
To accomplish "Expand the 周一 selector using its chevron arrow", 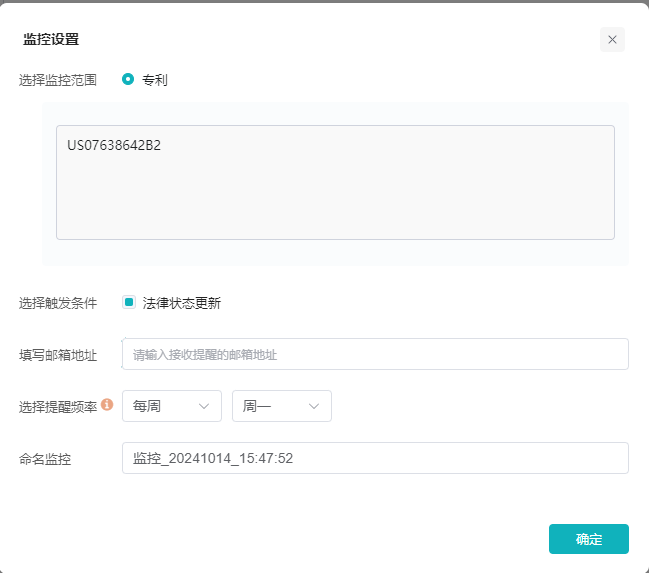I will point(314,406).
